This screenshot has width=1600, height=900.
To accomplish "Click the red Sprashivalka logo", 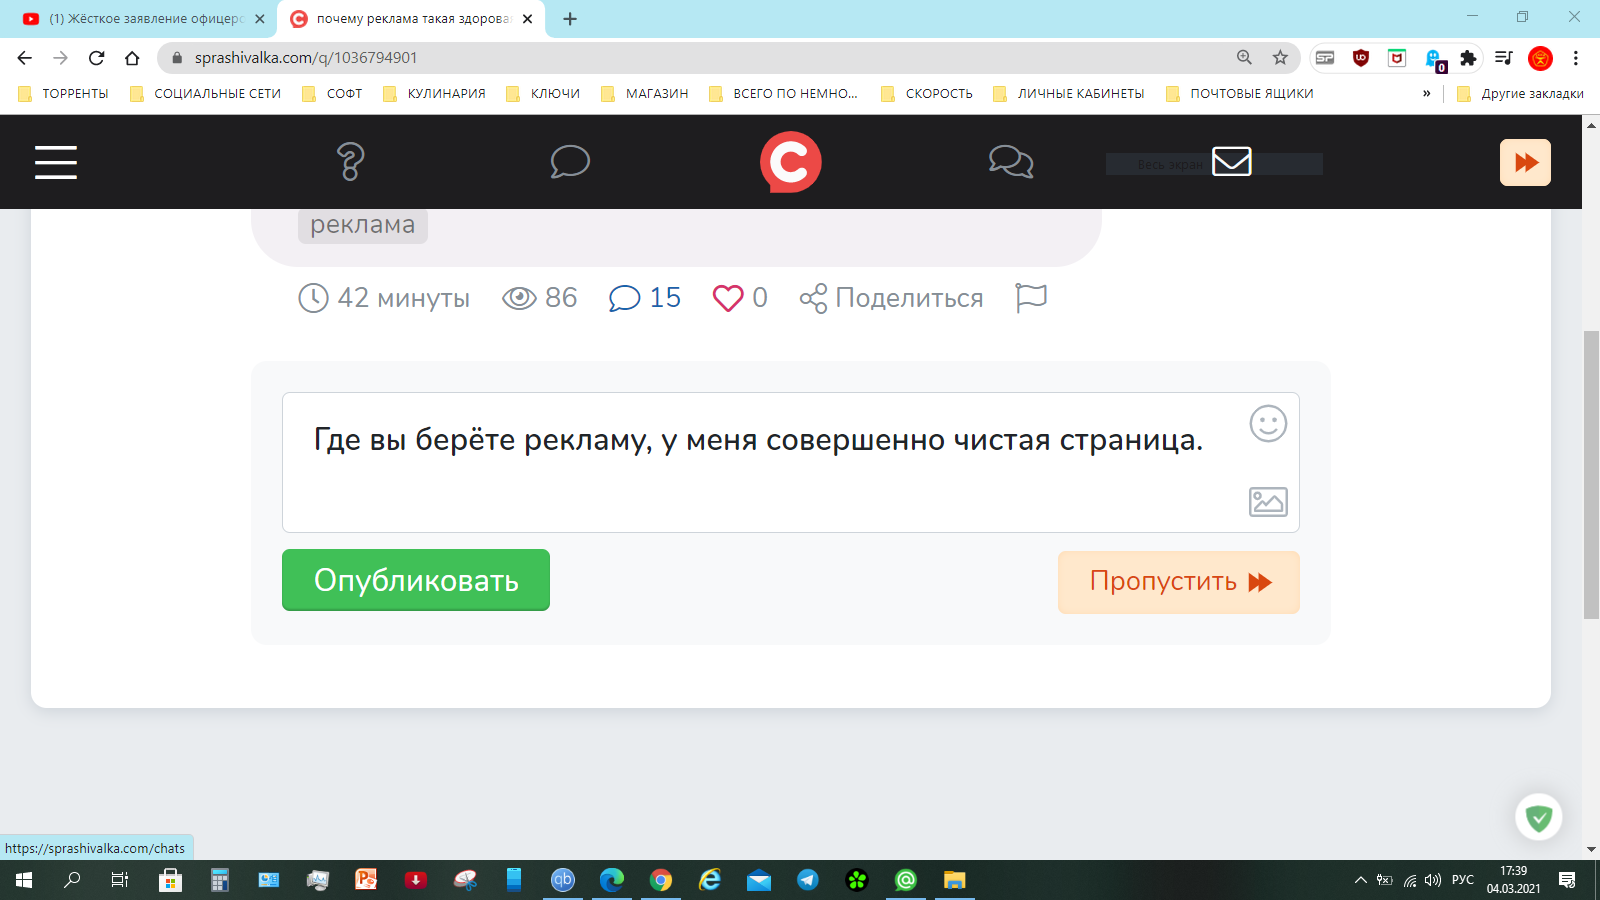I will pos(790,162).
